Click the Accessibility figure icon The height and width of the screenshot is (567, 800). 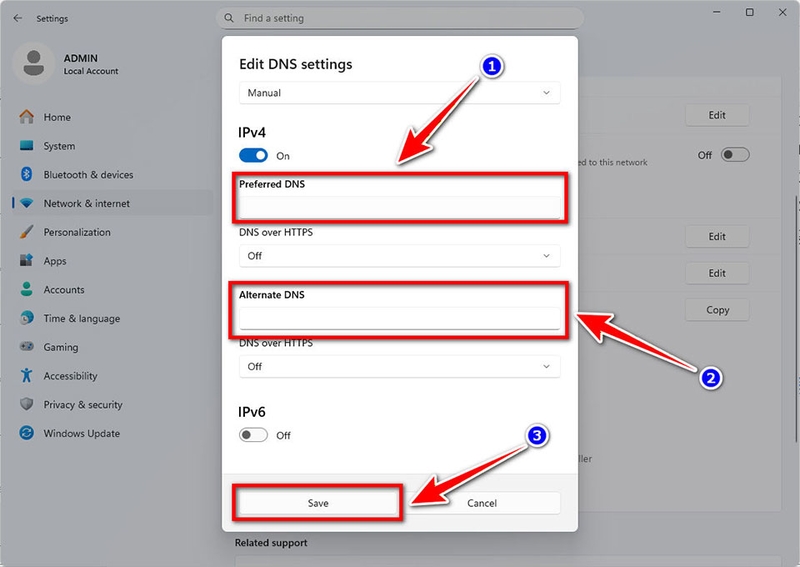click(x=27, y=376)
